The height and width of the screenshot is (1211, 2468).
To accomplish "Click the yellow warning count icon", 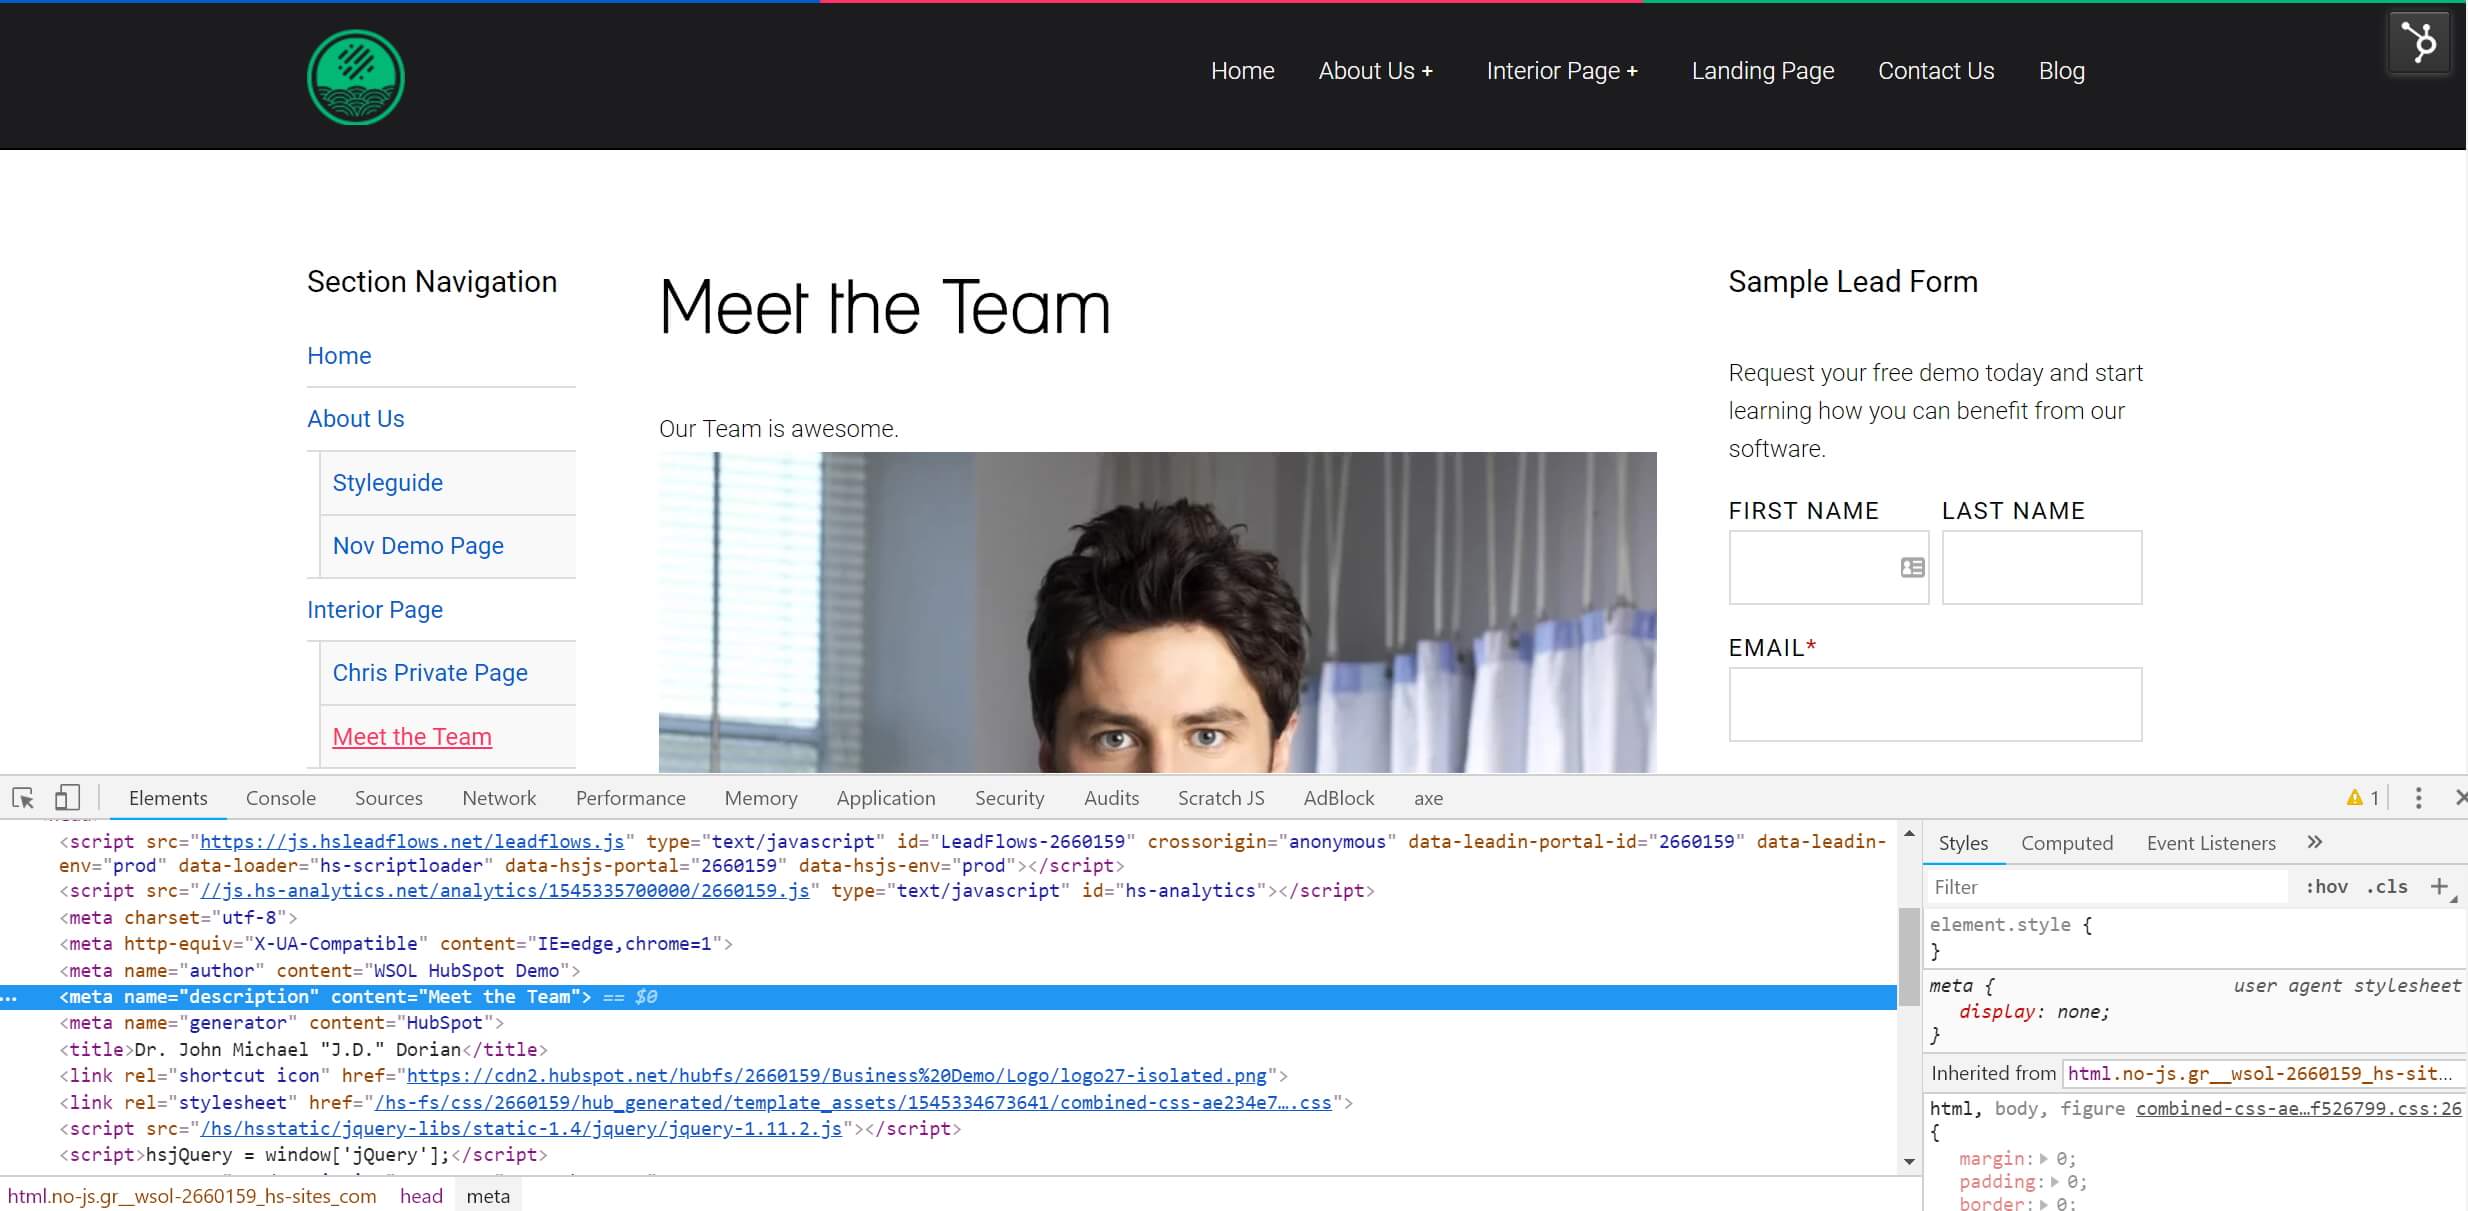I will [2363, 798].
